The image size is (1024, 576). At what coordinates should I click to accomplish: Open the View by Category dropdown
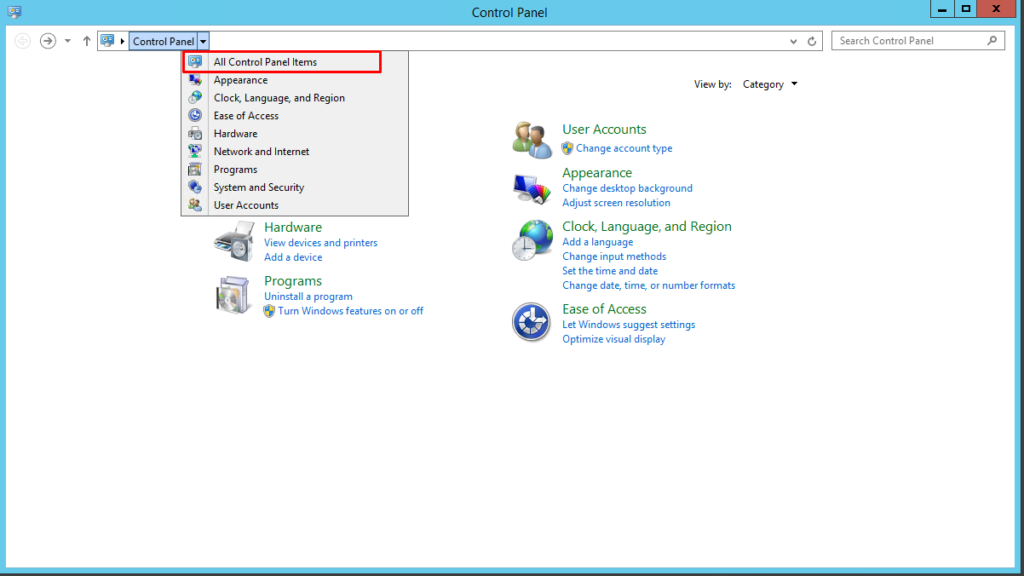pyautogui.click(x=770, y=84)
